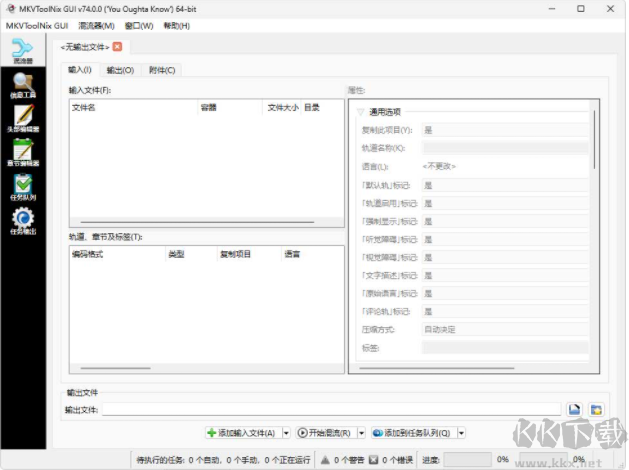Screen dimensions: 629x470
Task: Open the 开始混流 dropdown arrow
Action: coord(361,433)
